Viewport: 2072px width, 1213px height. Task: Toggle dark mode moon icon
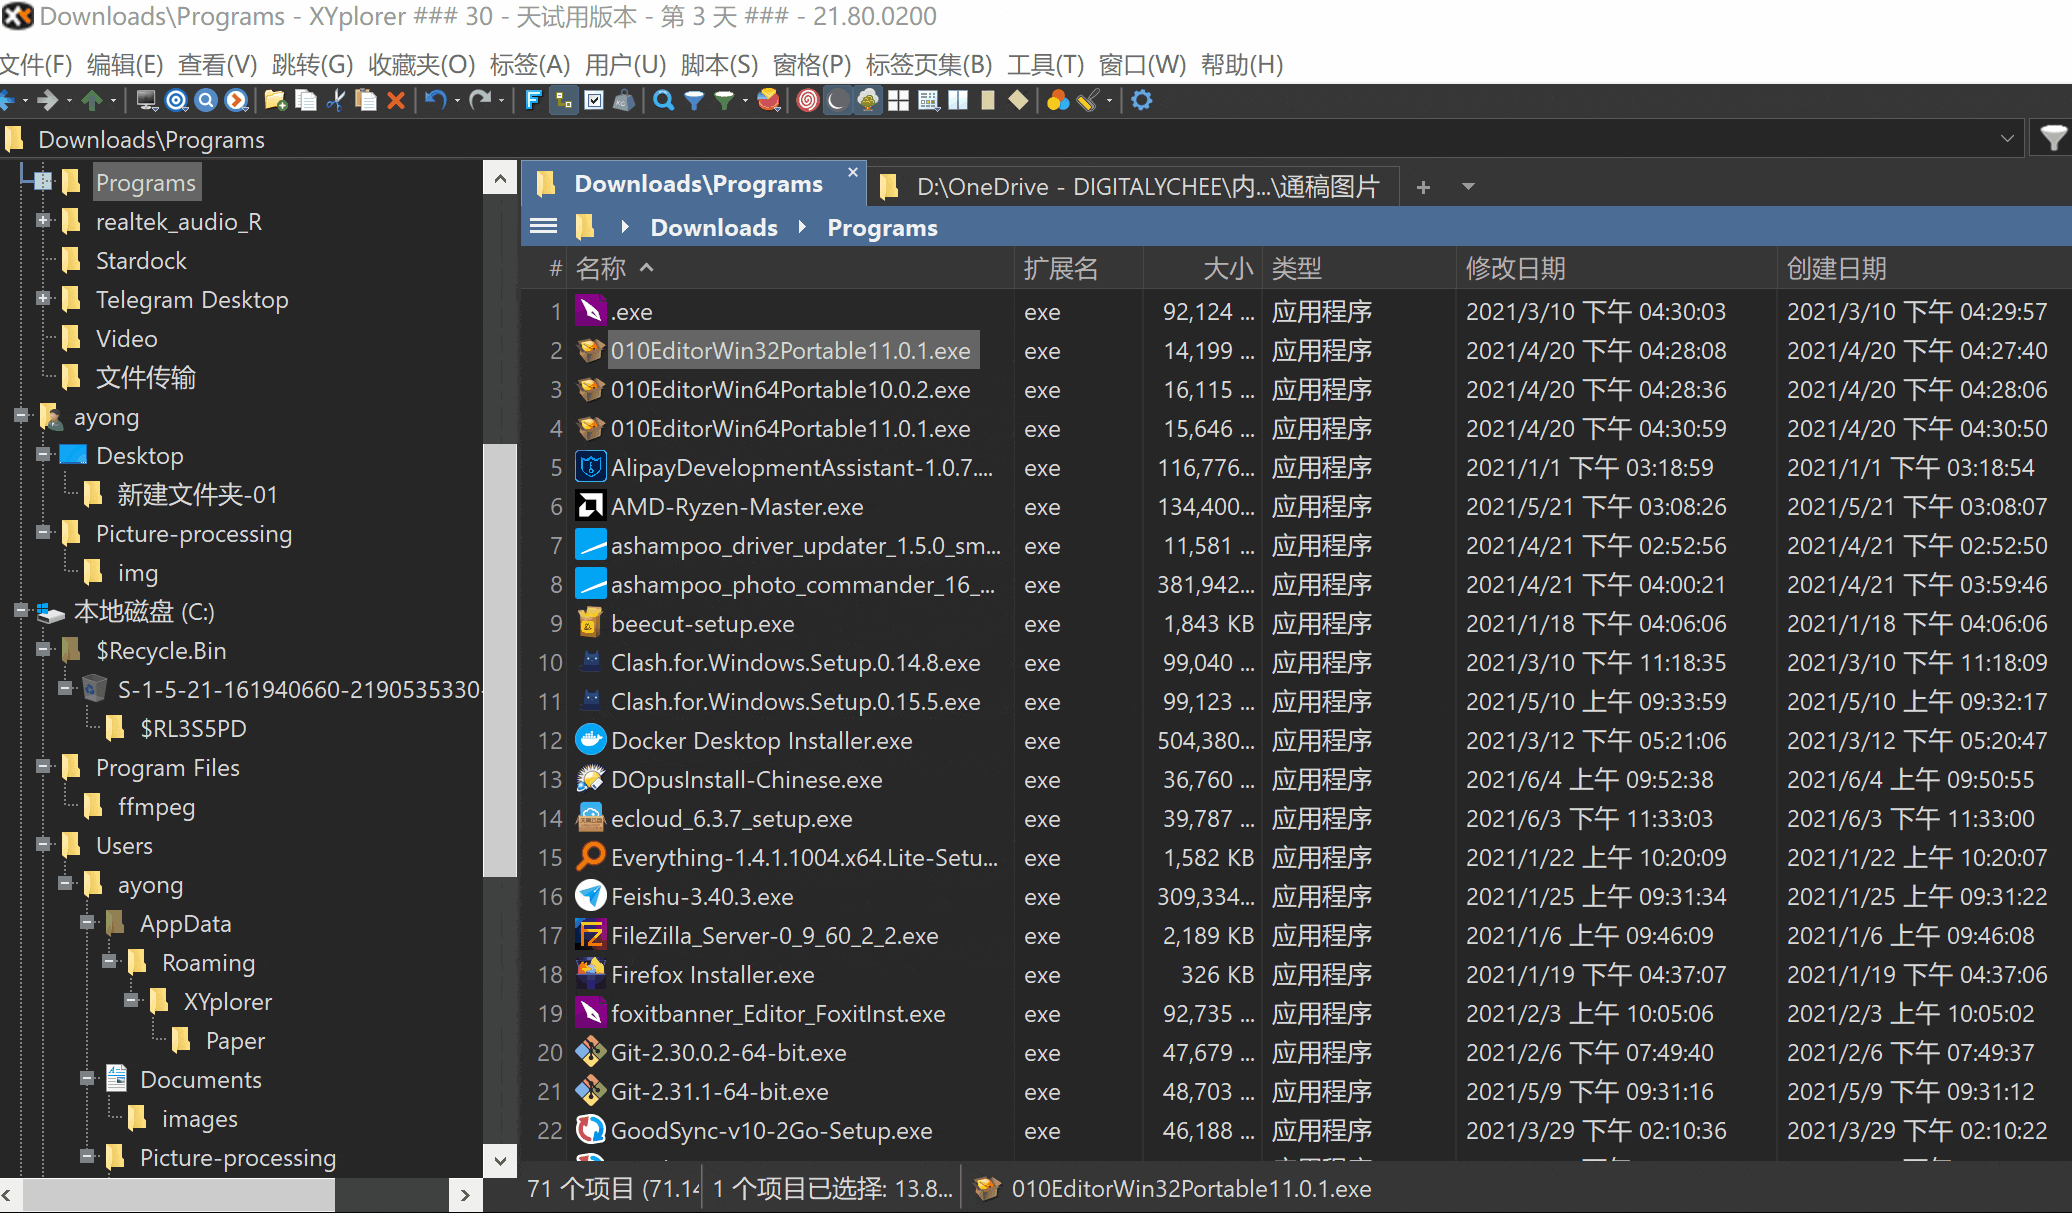(838, 100)
